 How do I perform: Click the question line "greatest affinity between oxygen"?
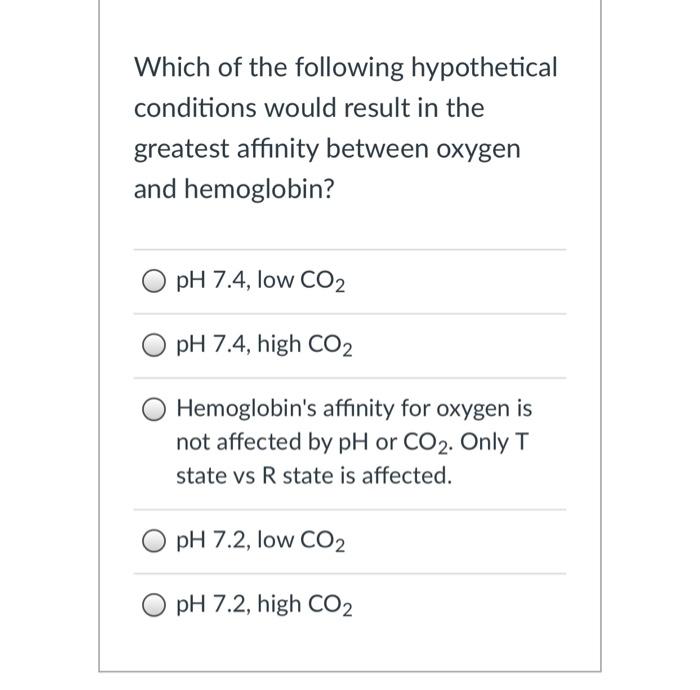[327, 150]
